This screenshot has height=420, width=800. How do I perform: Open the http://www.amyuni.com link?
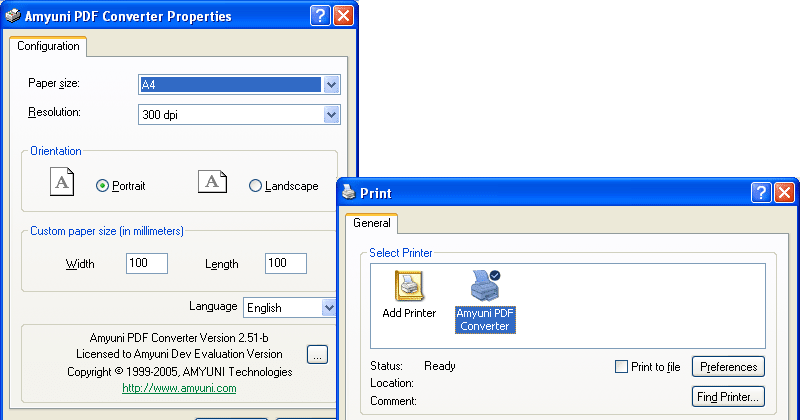click(179, 388)
